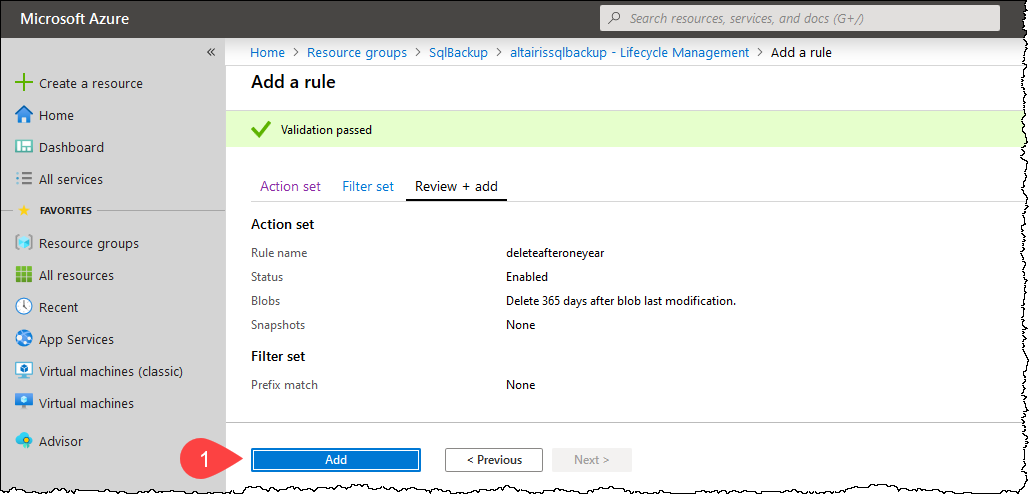
Task: Click the Advisor cloud icon
Action: [24, 441]
